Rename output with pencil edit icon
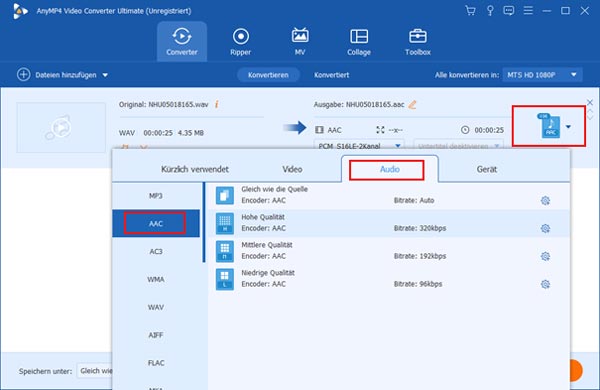This screenshot has width=600, height=390. click(x=412, y=104)
